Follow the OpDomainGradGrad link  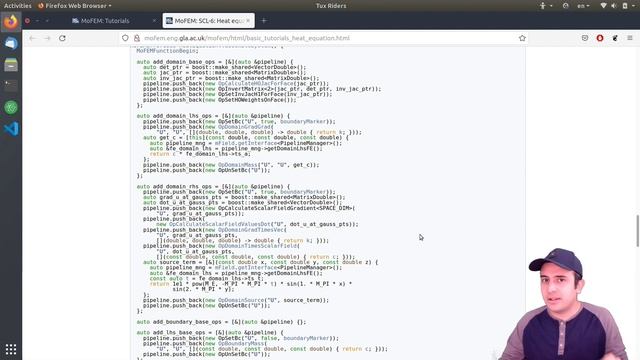point(244,127)
